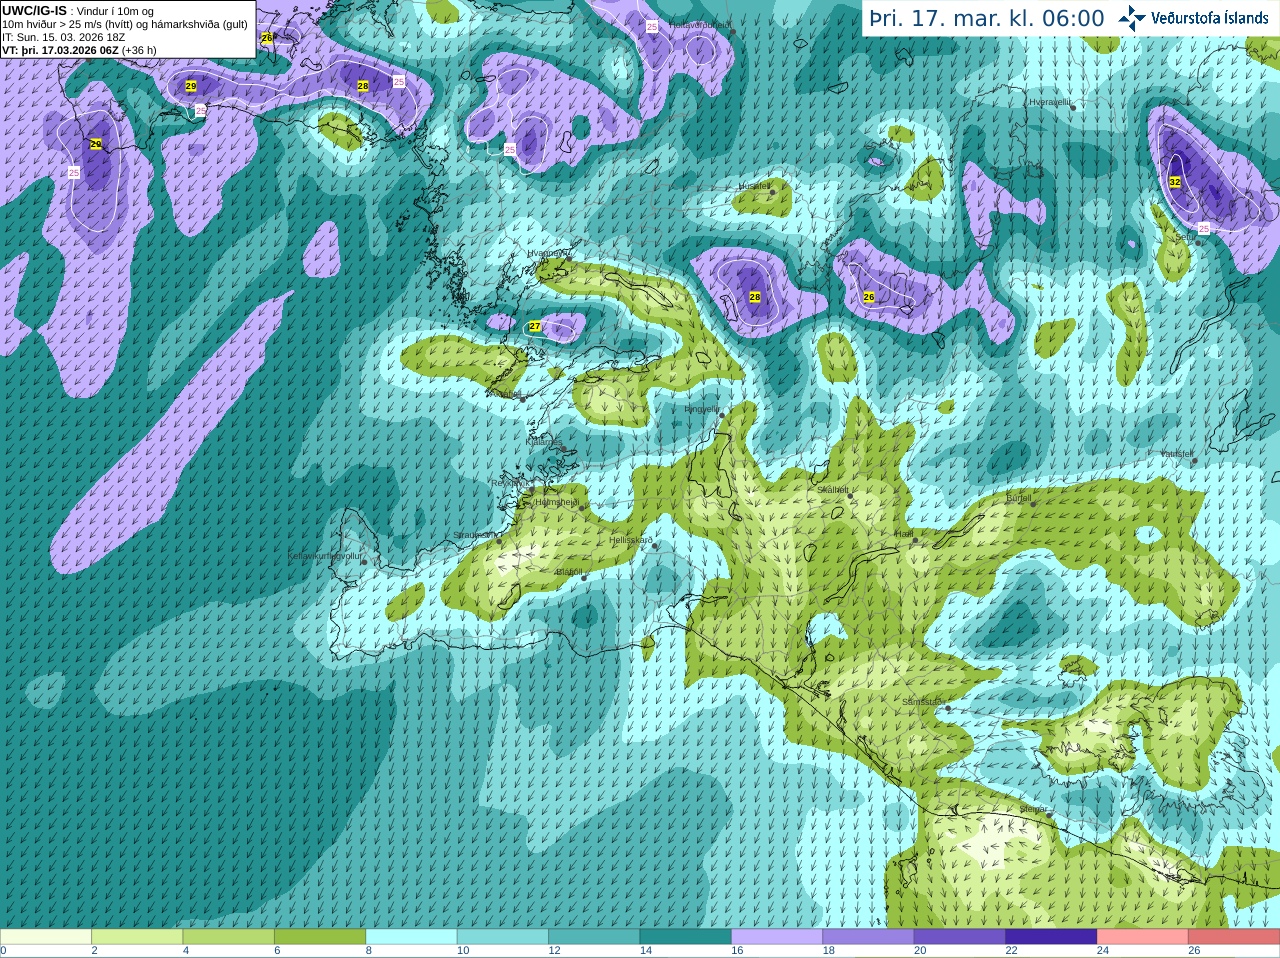Click the olive green 6–8 m/s legend swatch
This screenshot has height=958, width=1280.
coord(320,937)
